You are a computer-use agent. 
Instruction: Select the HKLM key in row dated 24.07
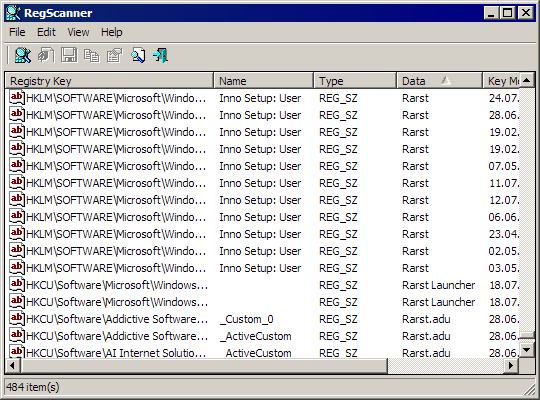(116, 98)
